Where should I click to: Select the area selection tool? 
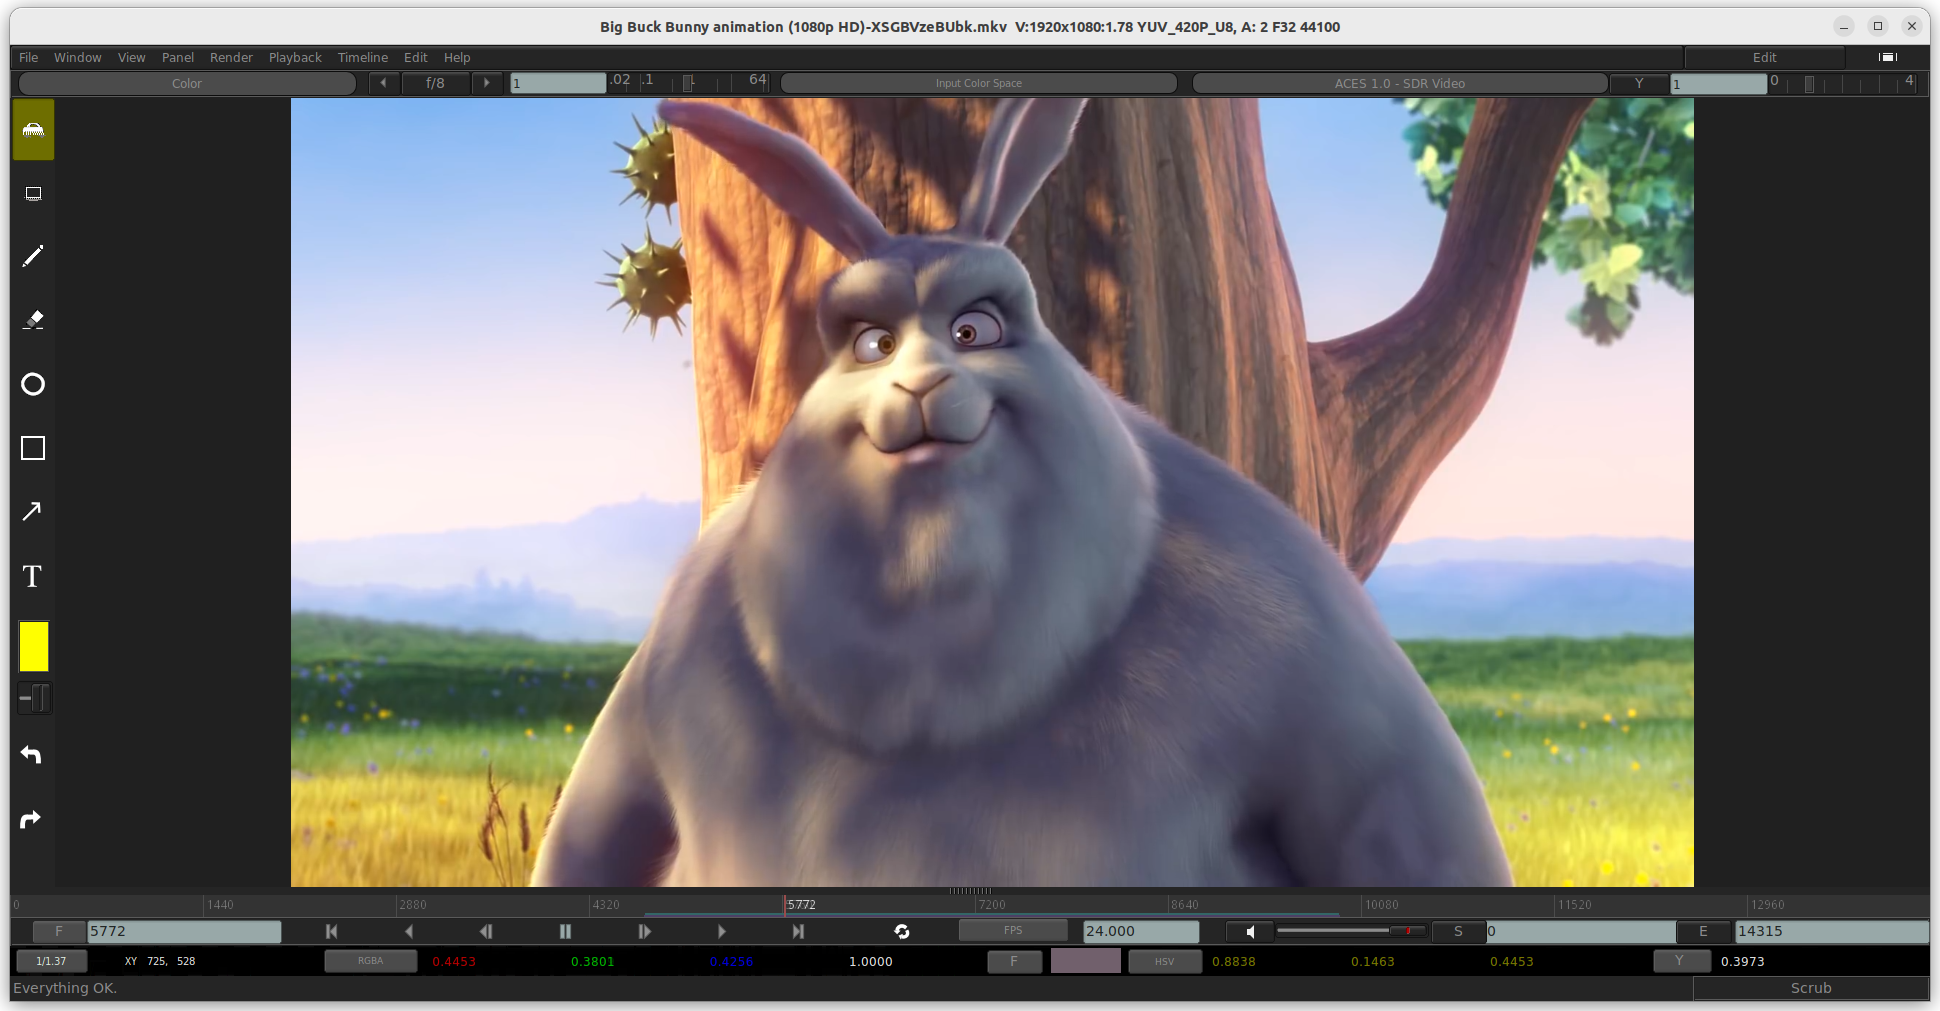pyautogui.click(x=33, y=194)
